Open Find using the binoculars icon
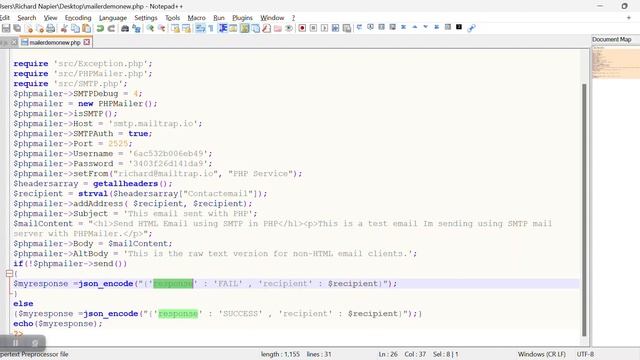Image resolution: width=640 pixels, height=360 pixels. coord(125,28)
